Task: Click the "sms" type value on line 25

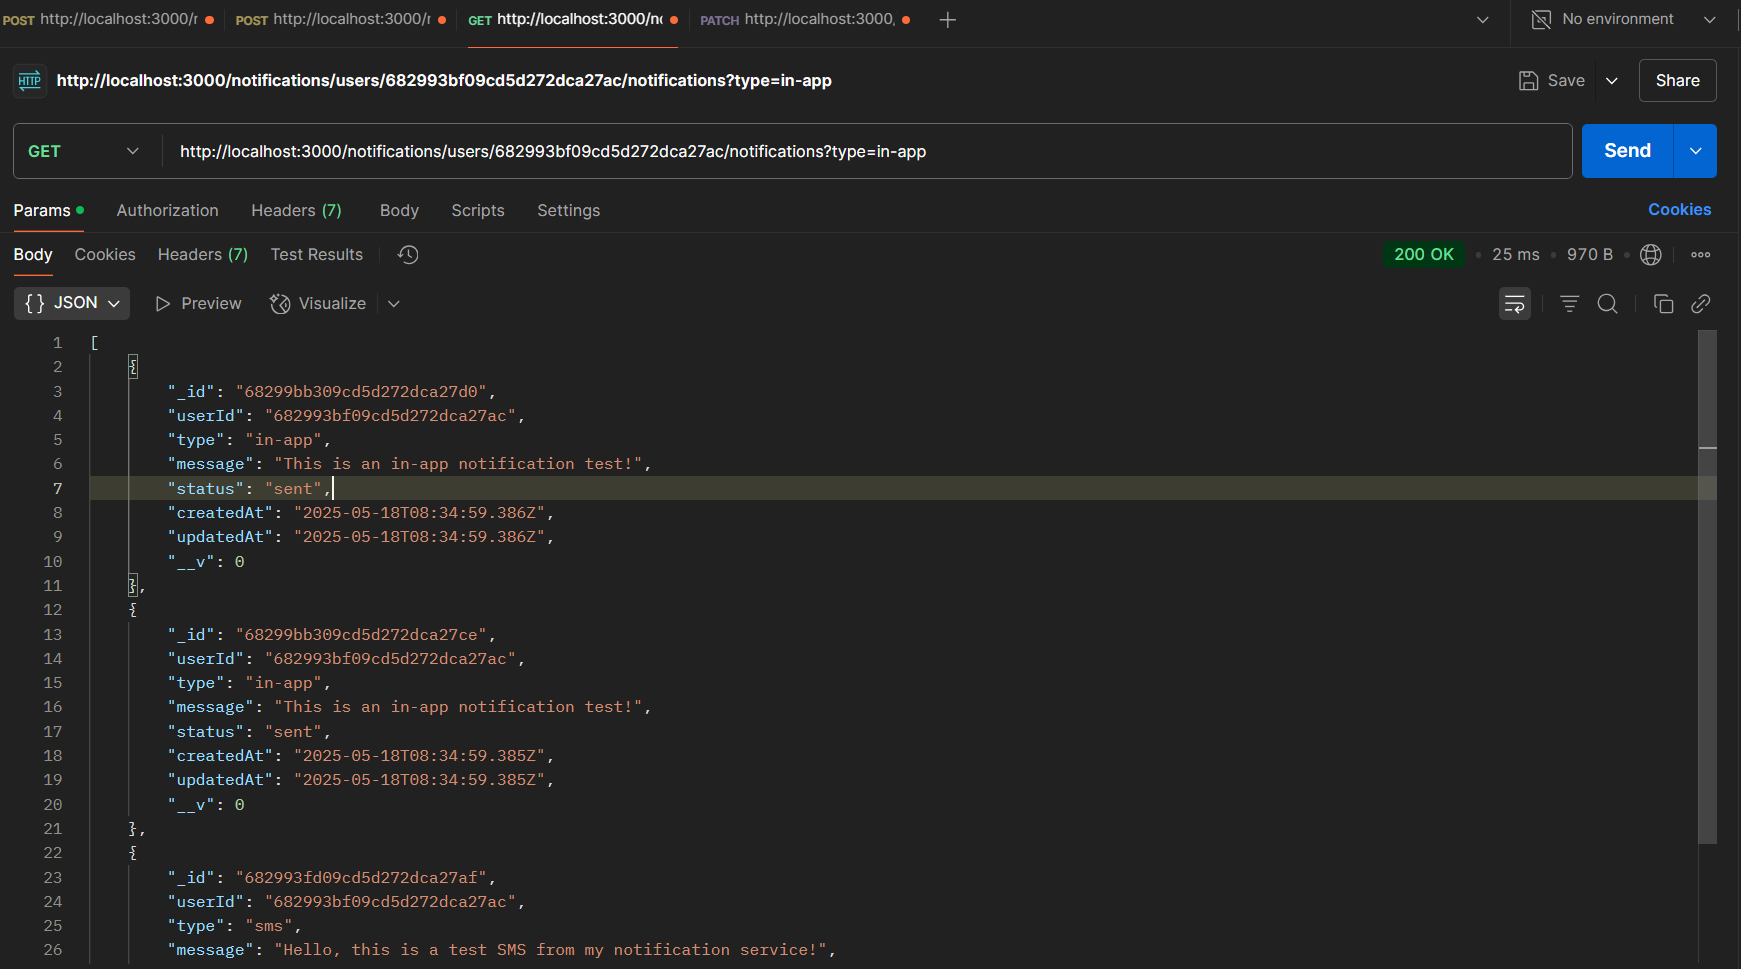Action: [x=269, y=926]
